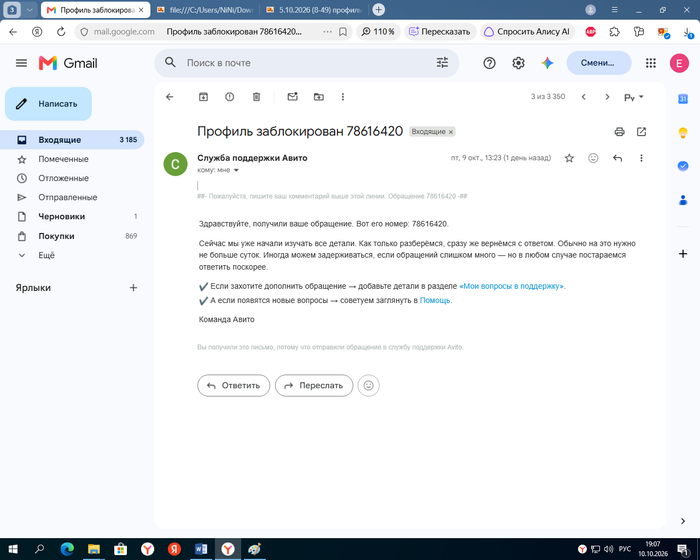Screen dimensions: 700x560
Task: Mark the email as unread
Action: [292, 96]
